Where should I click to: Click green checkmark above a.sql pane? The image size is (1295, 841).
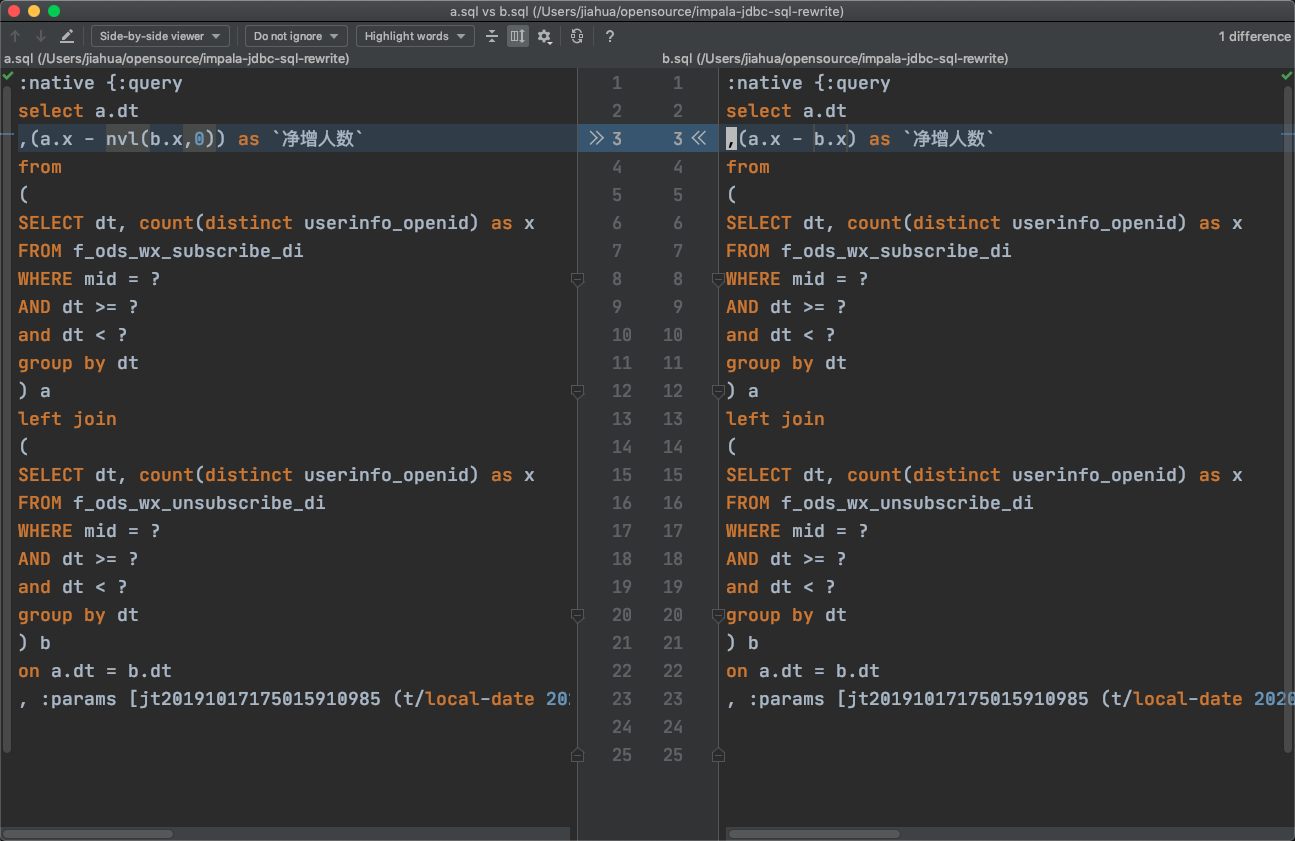click(8, 76)
